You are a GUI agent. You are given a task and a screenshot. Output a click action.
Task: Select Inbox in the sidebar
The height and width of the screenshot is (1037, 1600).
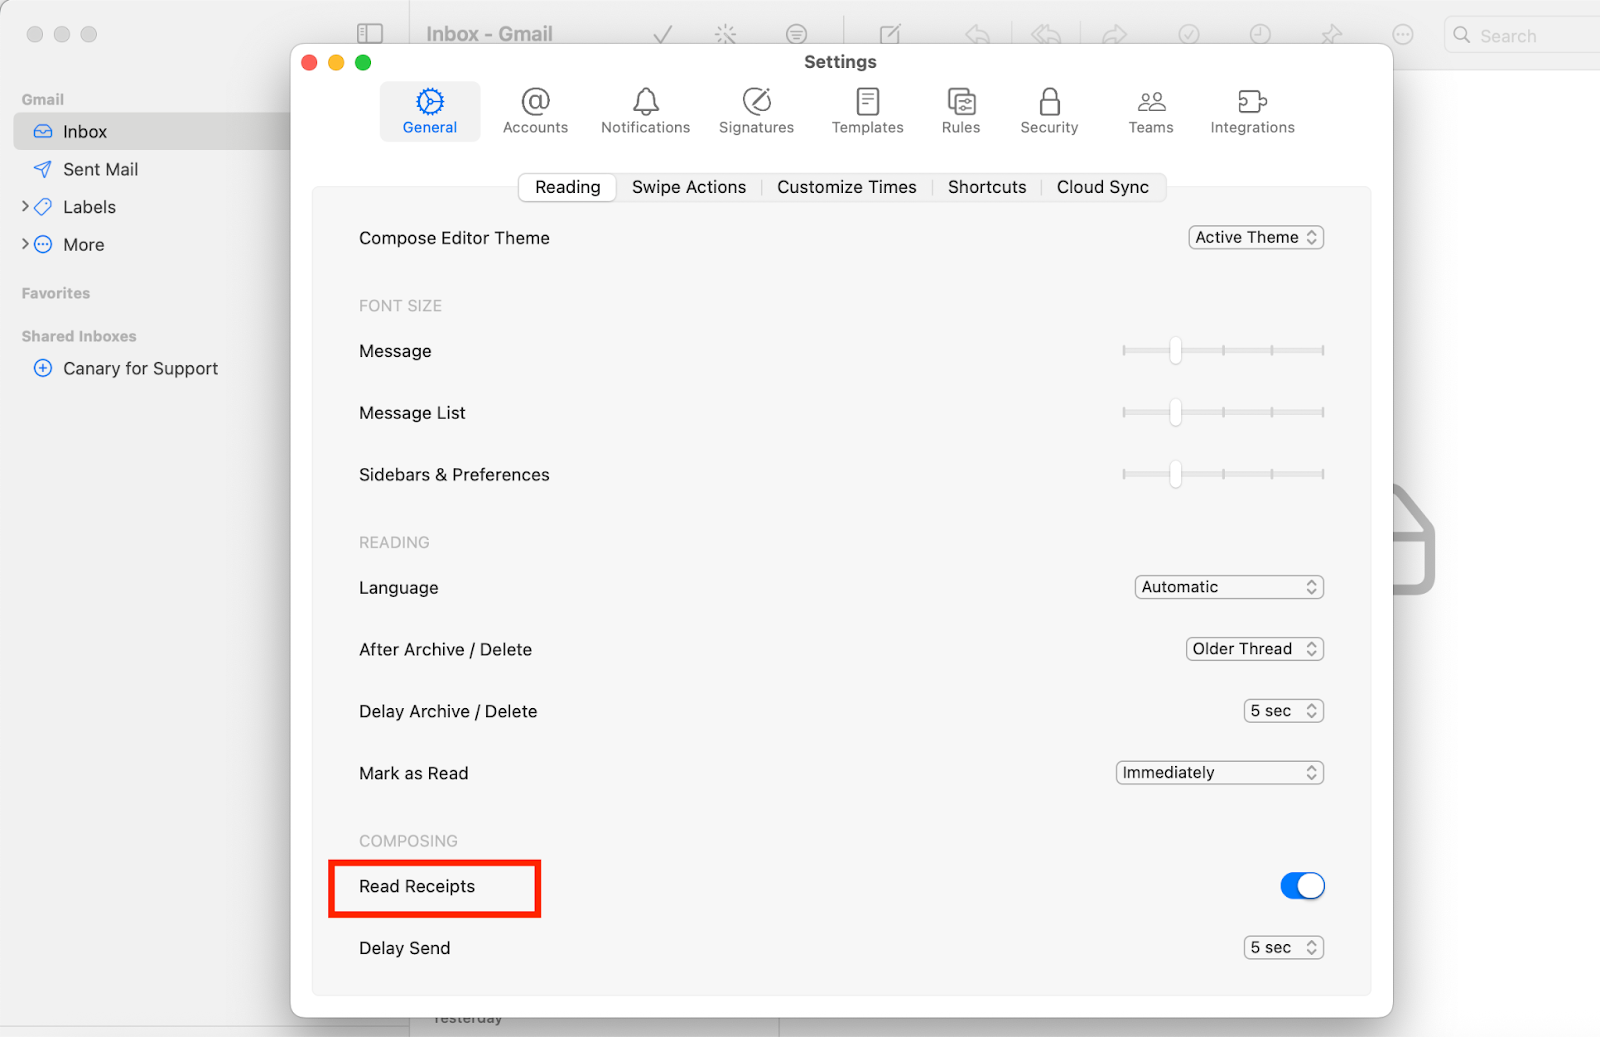point(152,131)
